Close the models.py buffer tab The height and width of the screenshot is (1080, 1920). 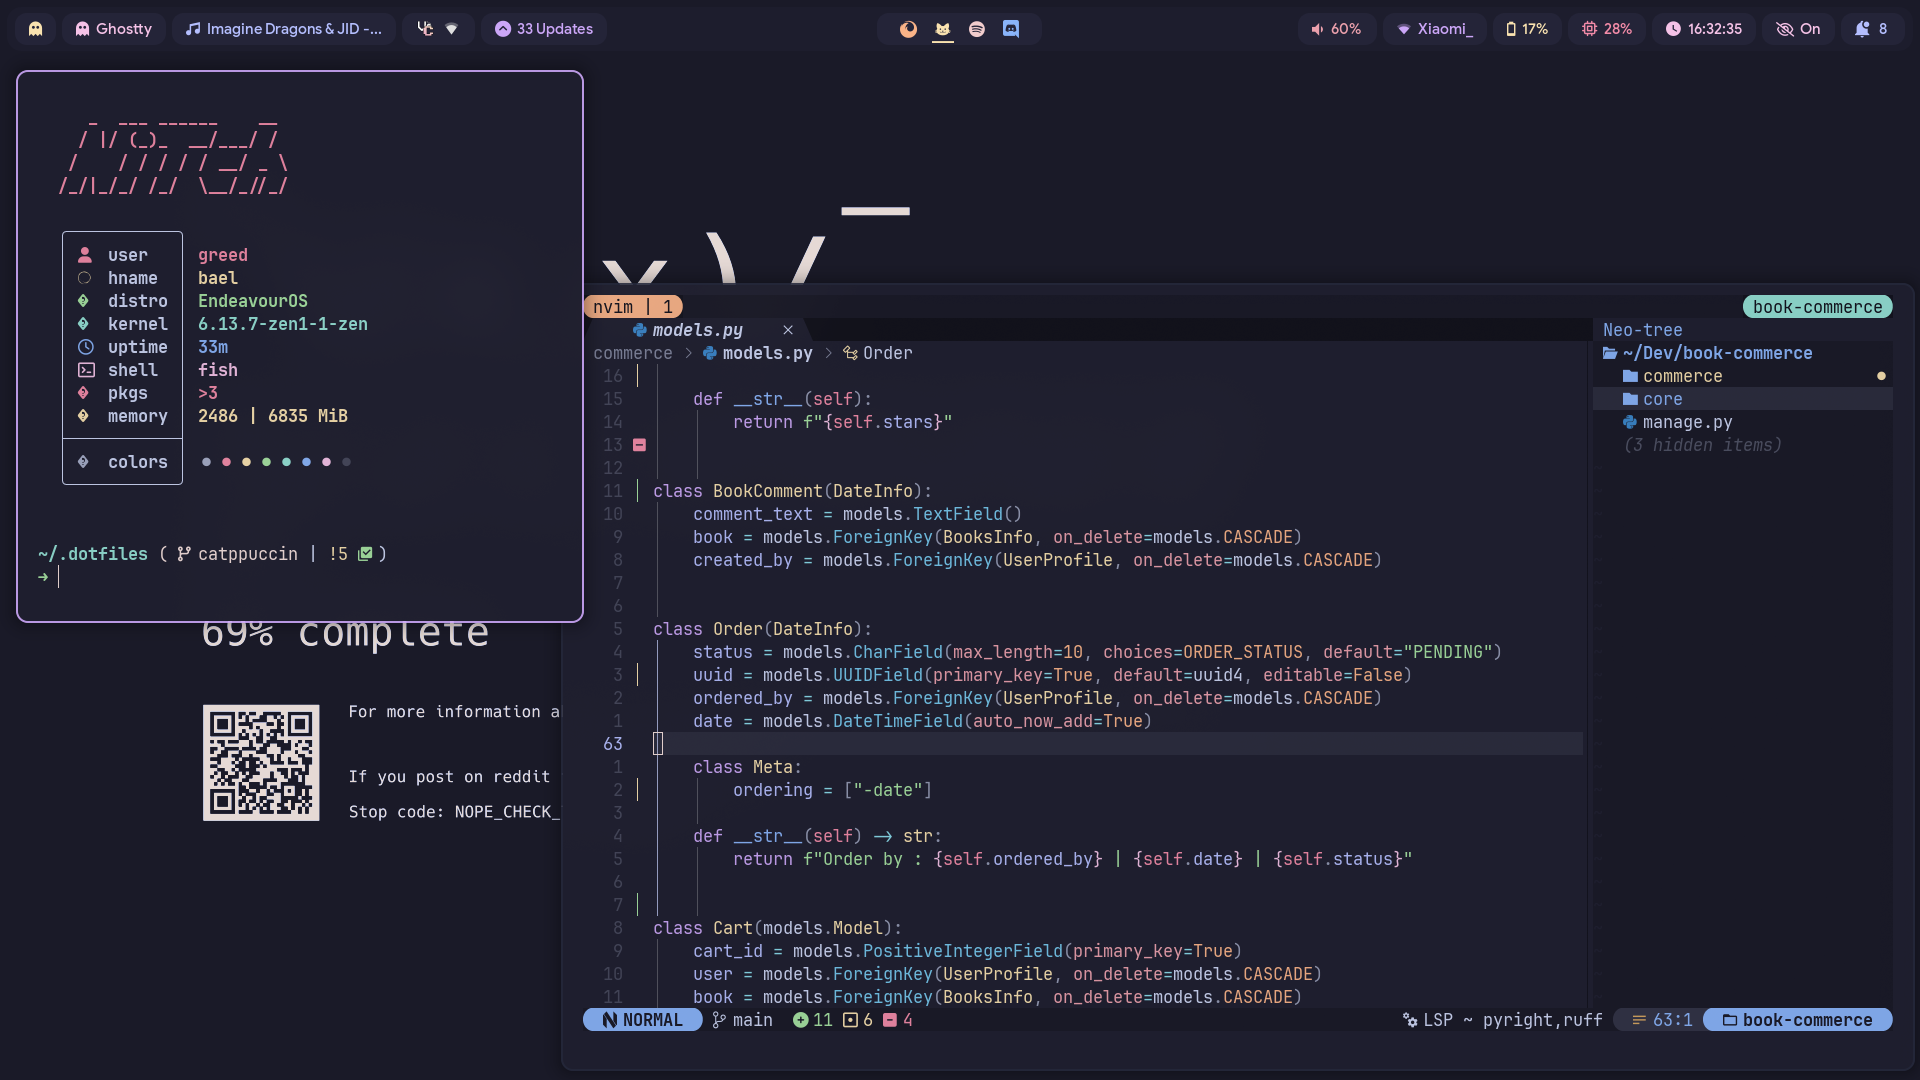click(x=788, y=330)
